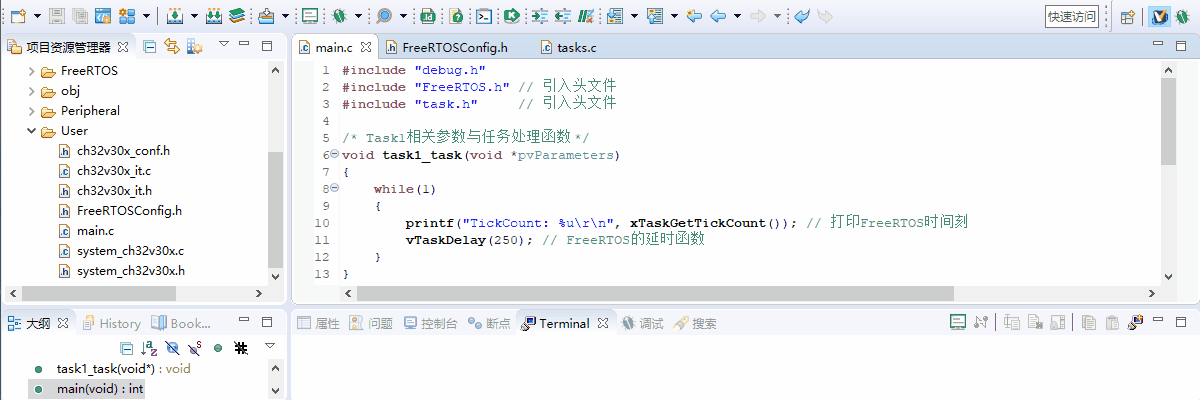Click the green monitor toolbar icon
Screen dimensions: 1200x400
(x=311, y=16)
